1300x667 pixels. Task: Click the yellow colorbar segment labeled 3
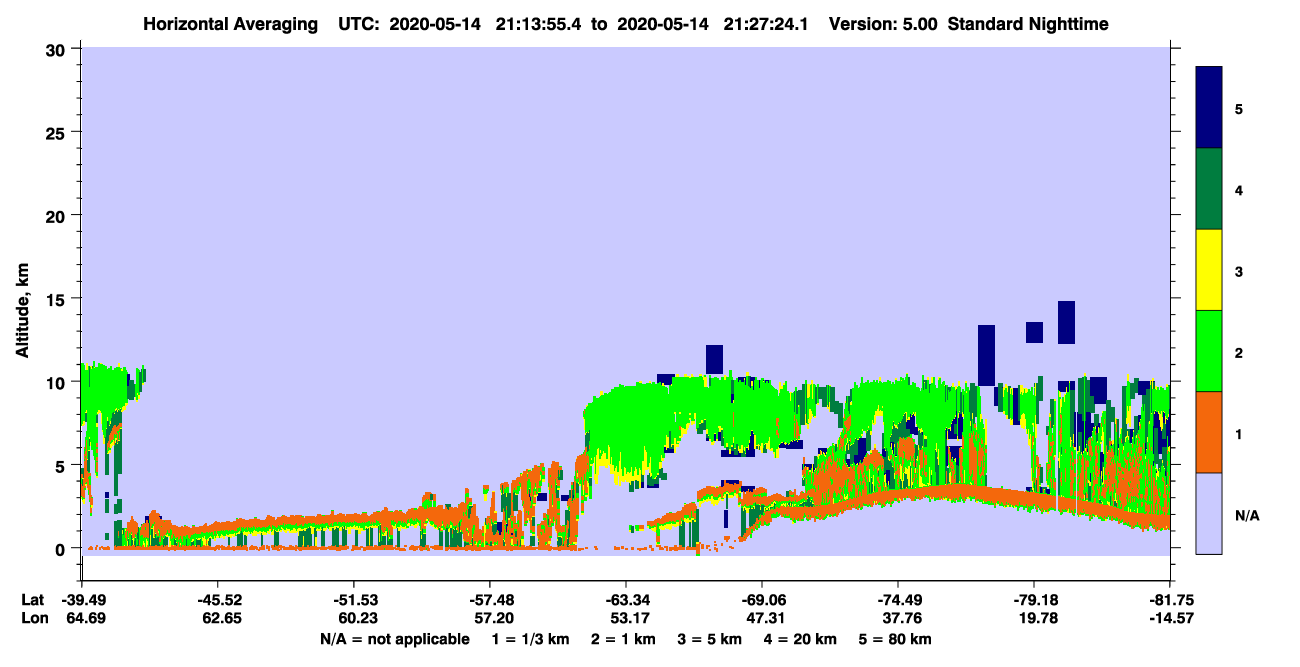click(x=1209, y=270)
